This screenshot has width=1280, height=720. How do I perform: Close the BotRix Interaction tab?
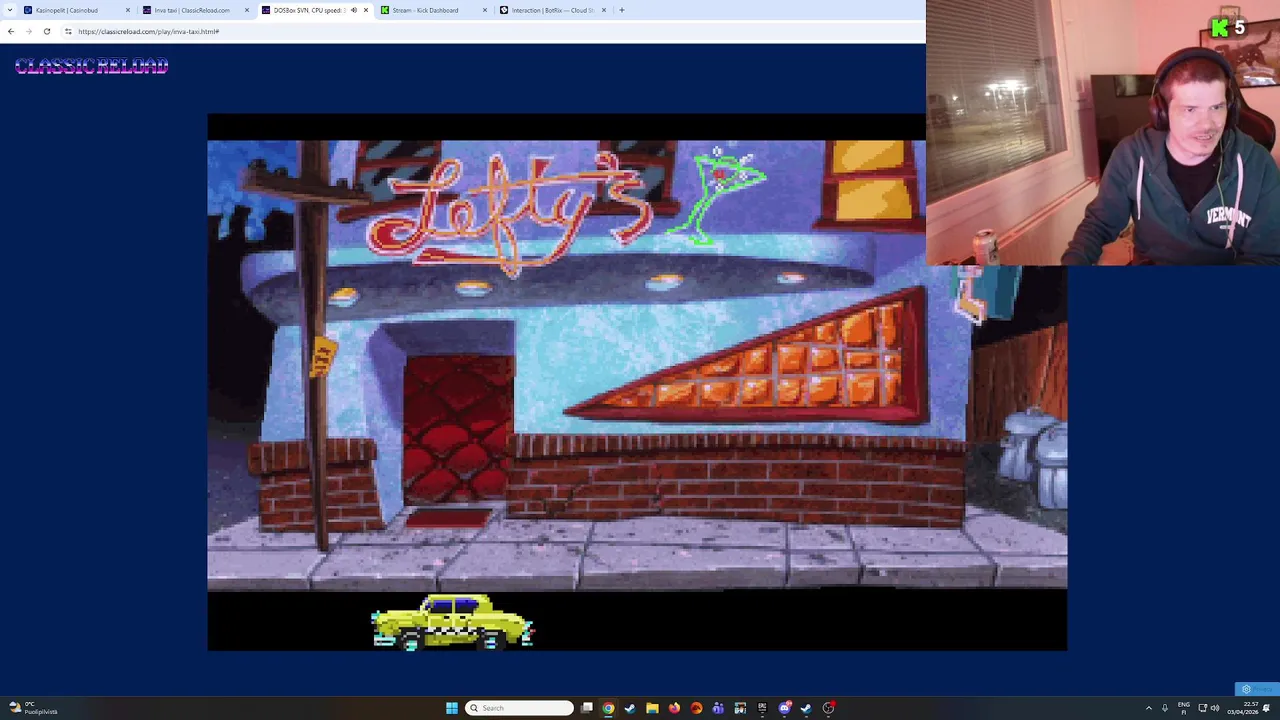point(603,10)
